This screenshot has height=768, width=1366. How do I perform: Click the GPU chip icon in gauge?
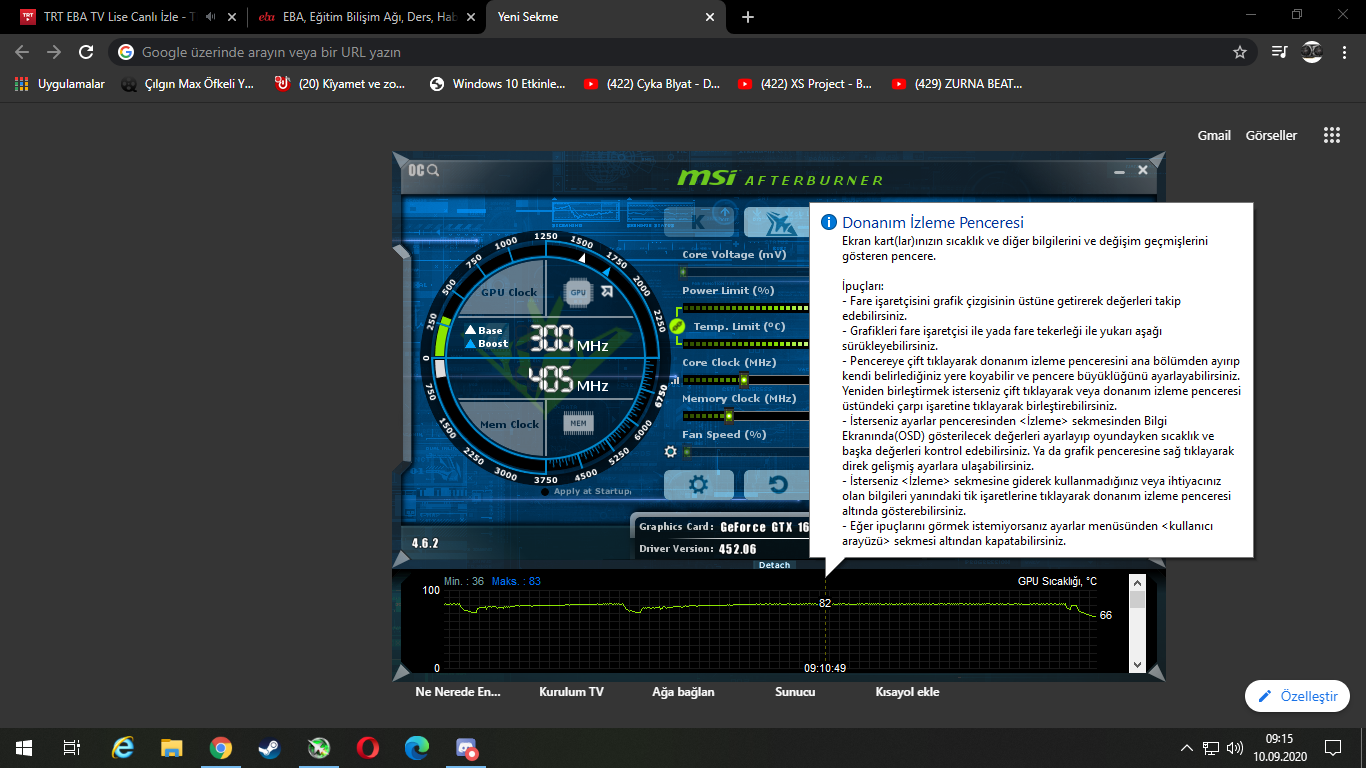(x=577, y=292)
